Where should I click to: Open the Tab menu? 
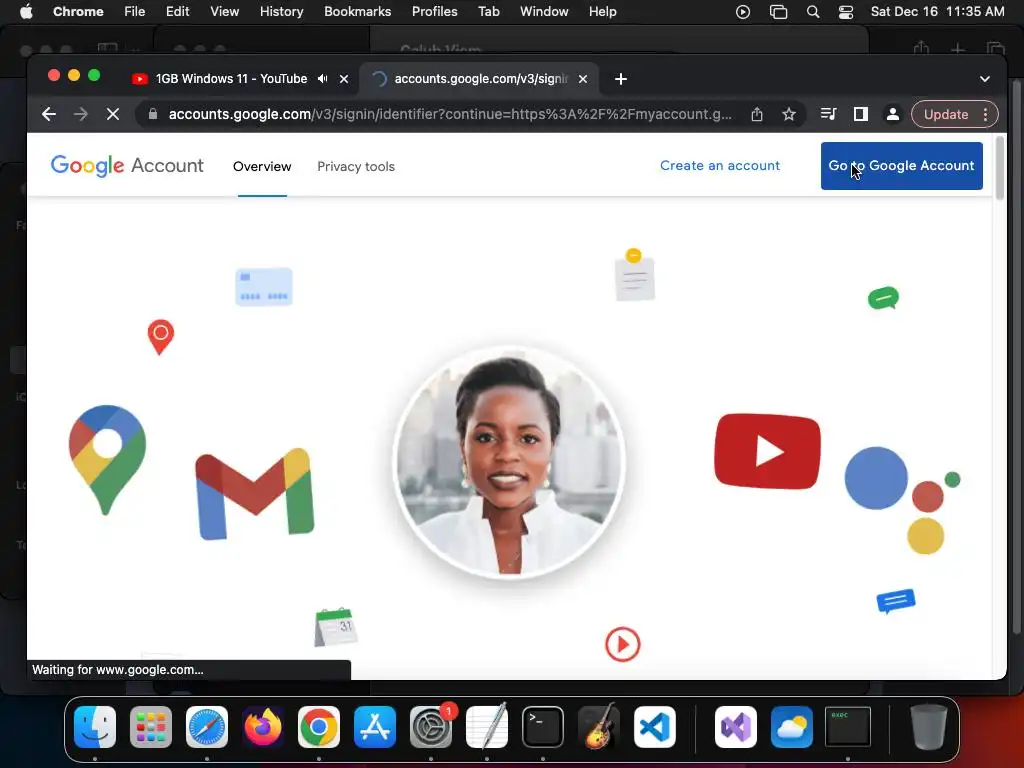488,12
